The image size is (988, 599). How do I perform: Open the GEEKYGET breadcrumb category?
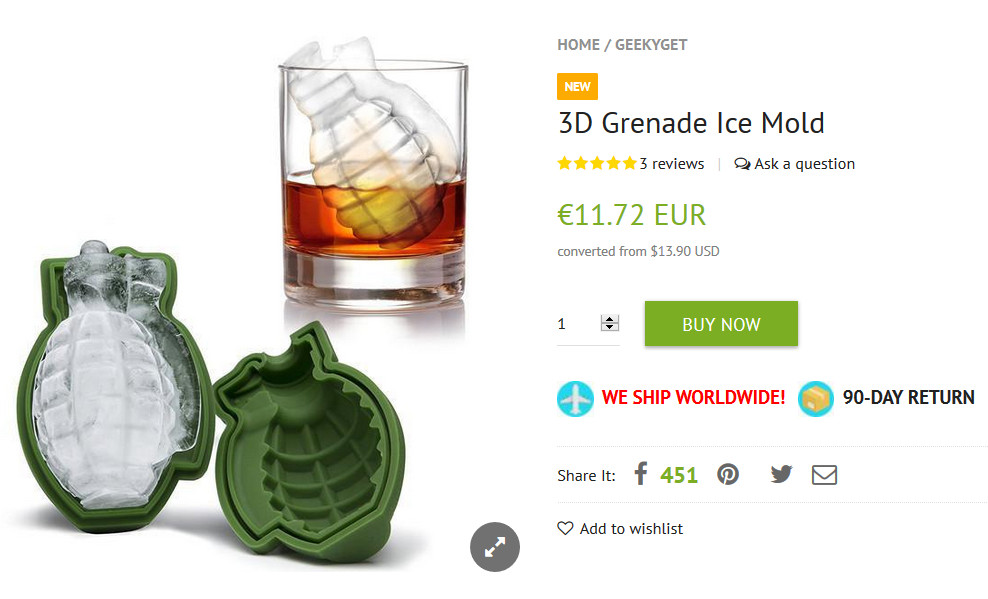tap(651, 45)
